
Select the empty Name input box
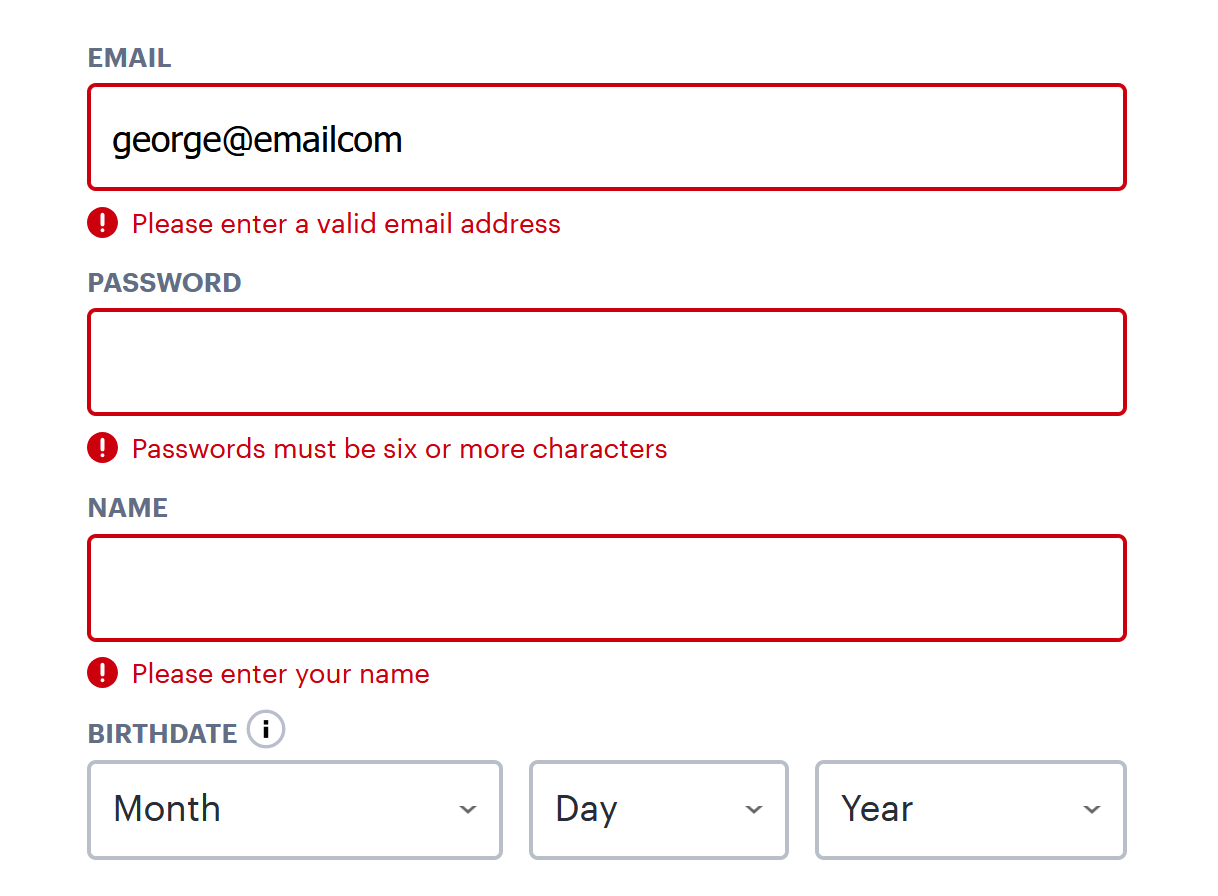(x=606, y=588)
